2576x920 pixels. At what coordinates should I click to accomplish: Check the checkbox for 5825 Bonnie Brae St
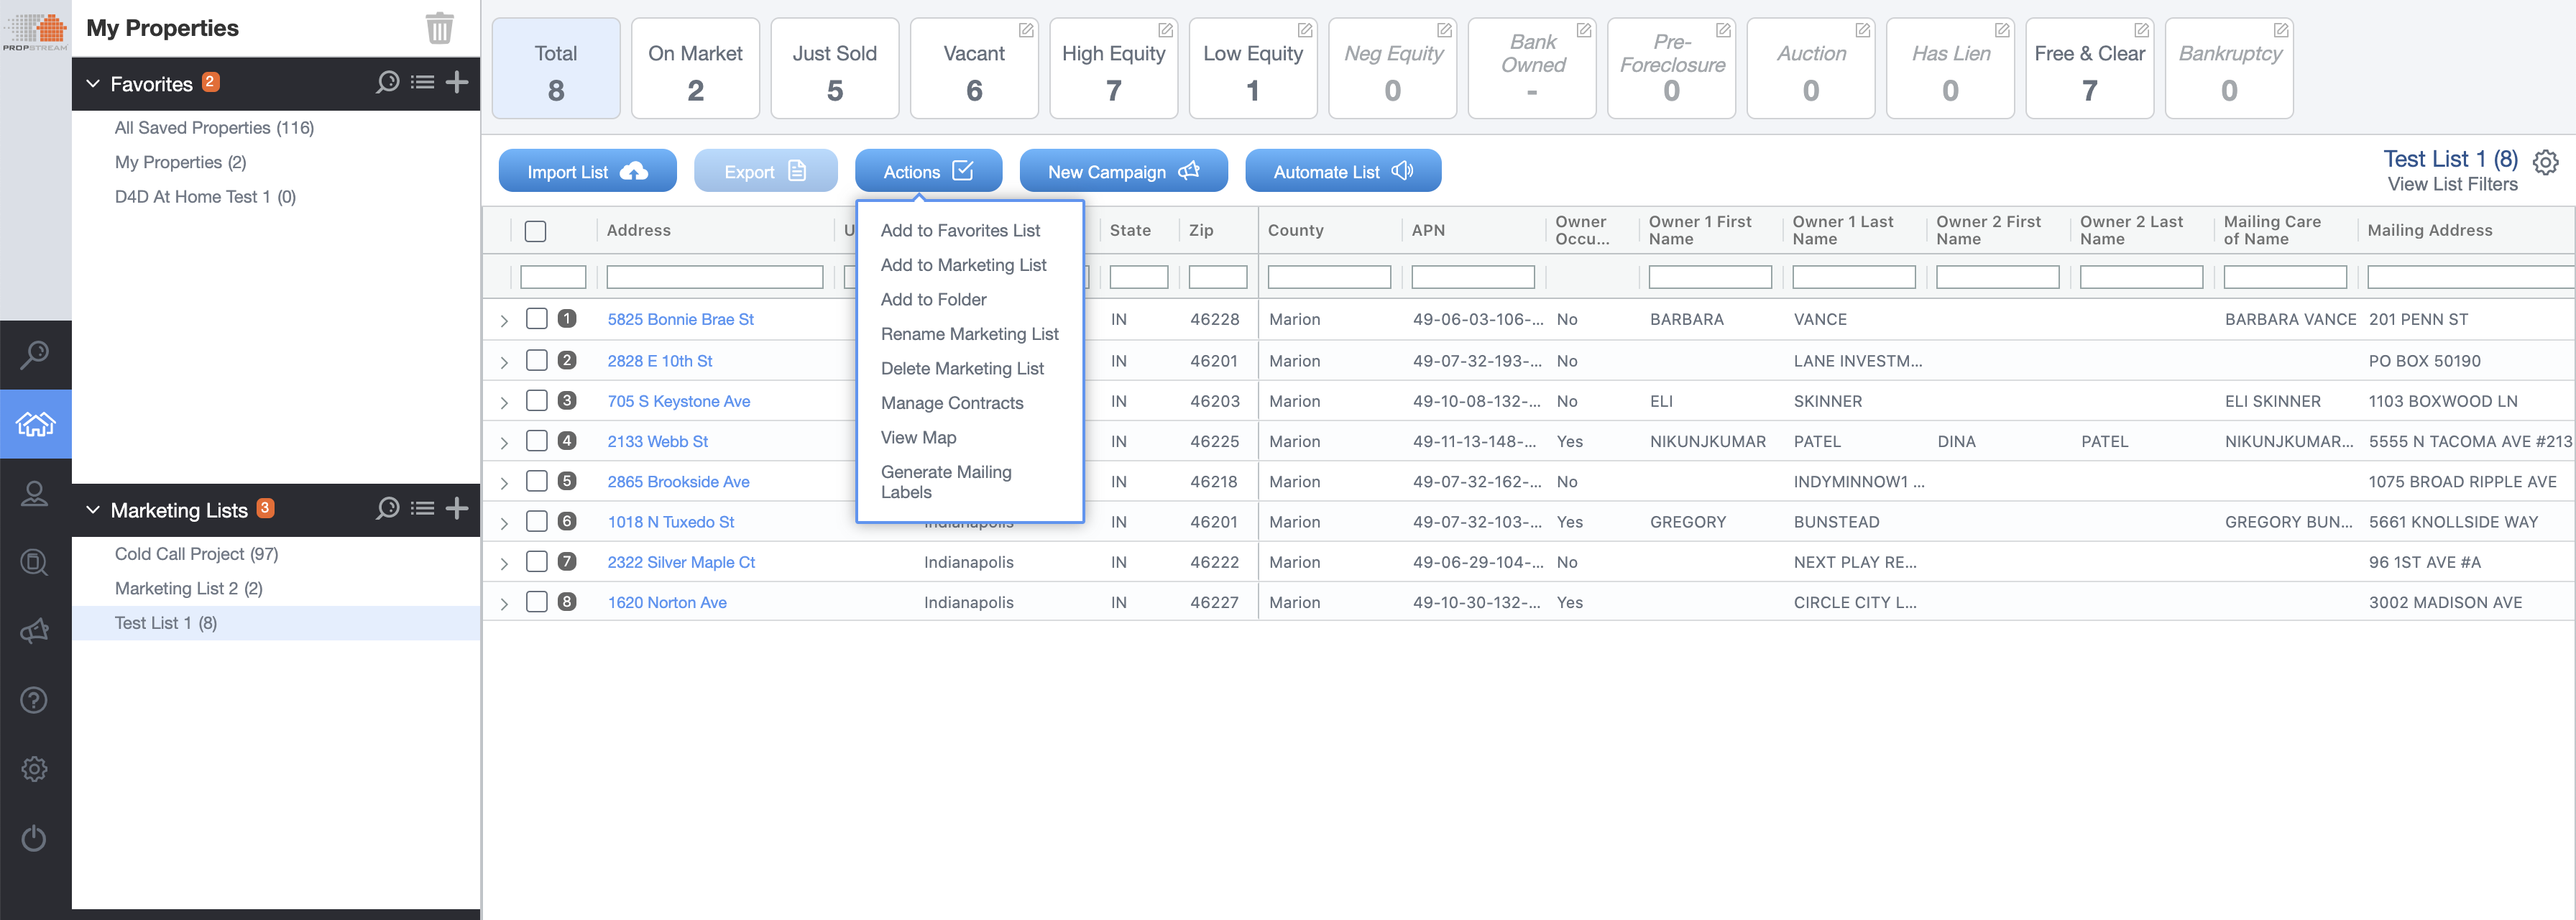coord(536,319)
